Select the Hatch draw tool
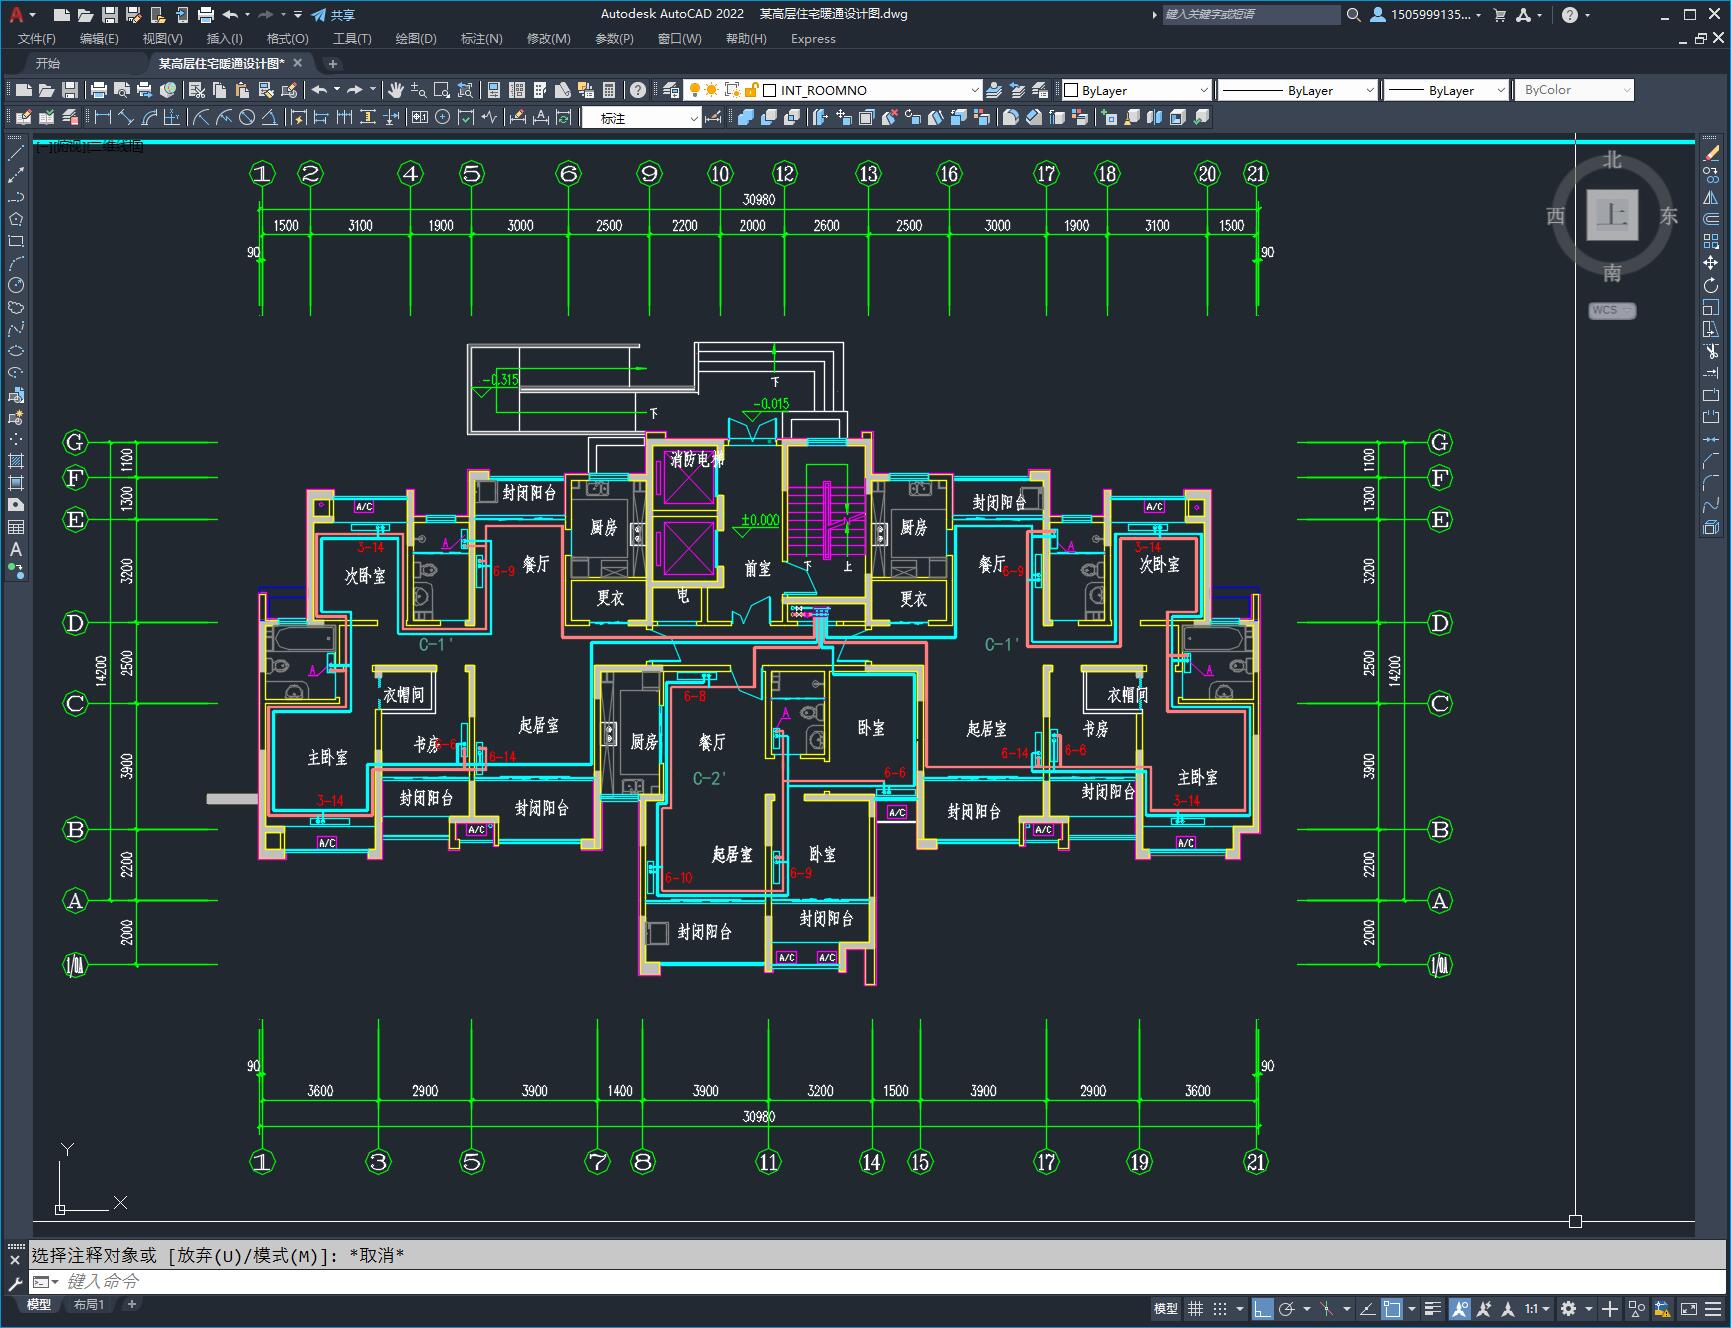Screen dimensions: 1731x1328 [x=15, y=461]
